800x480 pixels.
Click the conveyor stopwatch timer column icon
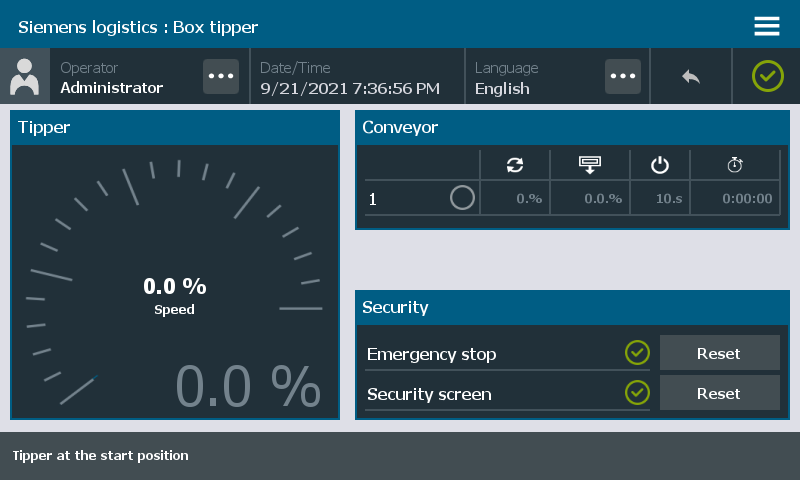735,165
